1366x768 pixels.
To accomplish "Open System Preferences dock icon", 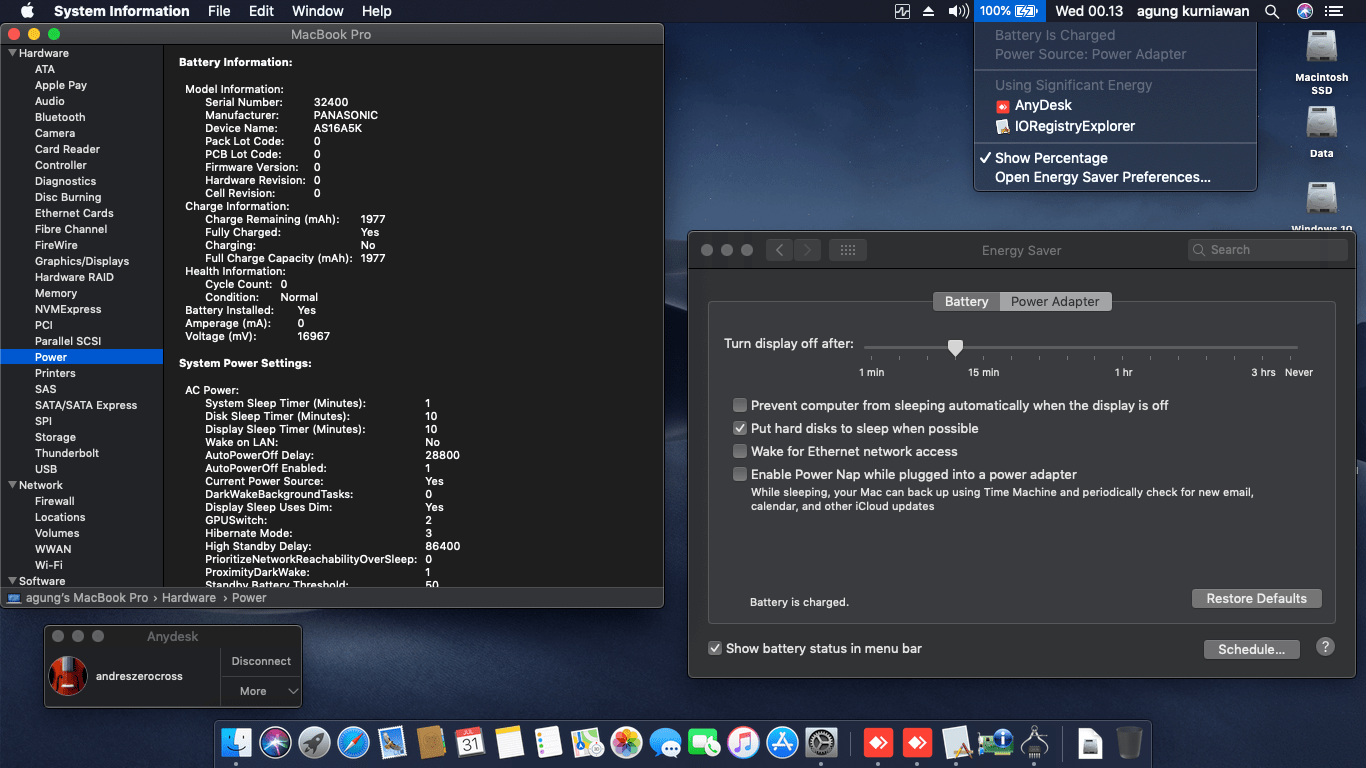I will point(821,742).
